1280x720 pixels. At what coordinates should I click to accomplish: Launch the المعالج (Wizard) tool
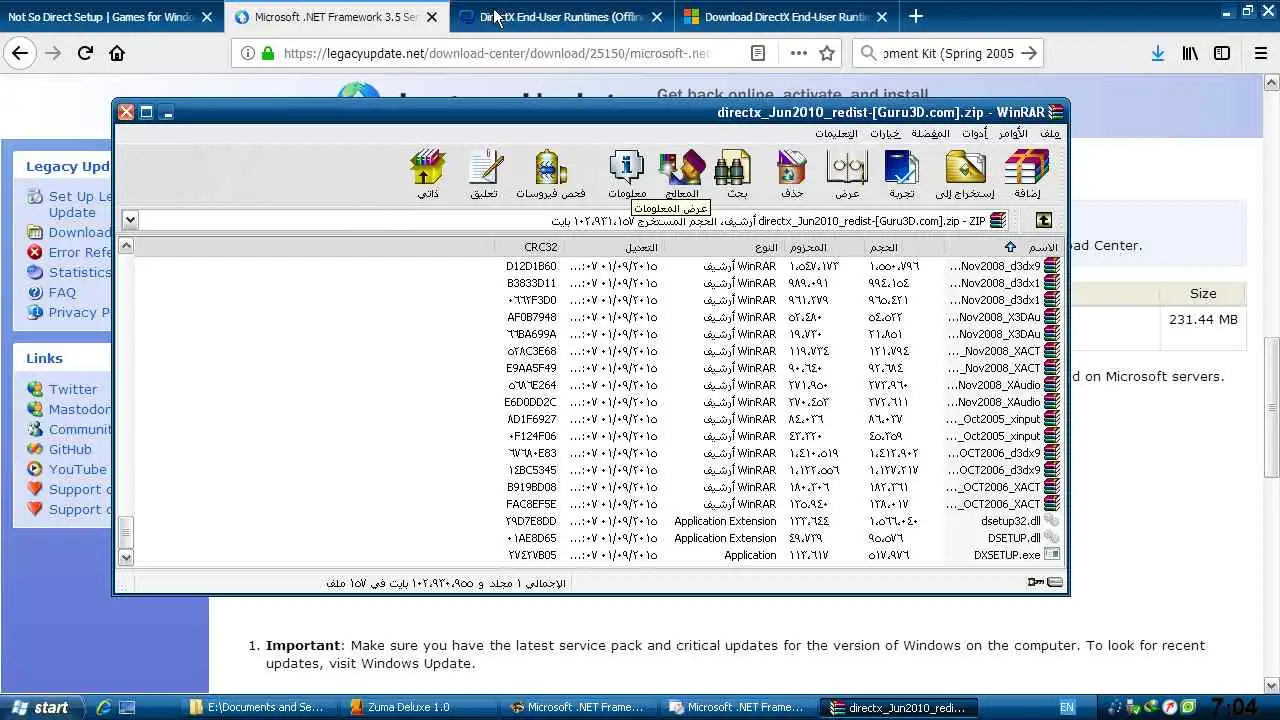coord(682,174)
